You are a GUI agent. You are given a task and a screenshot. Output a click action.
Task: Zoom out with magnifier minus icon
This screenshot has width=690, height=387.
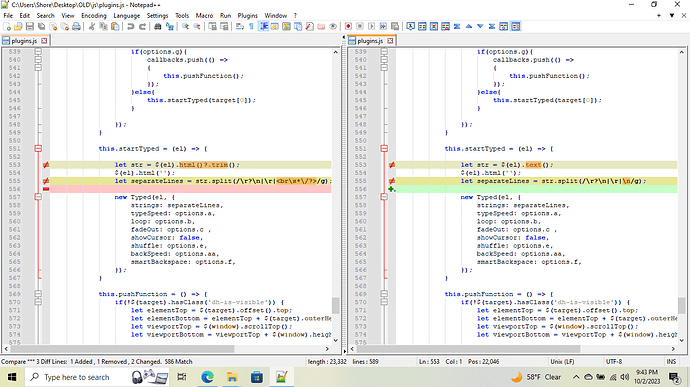(x=197, y=26)
